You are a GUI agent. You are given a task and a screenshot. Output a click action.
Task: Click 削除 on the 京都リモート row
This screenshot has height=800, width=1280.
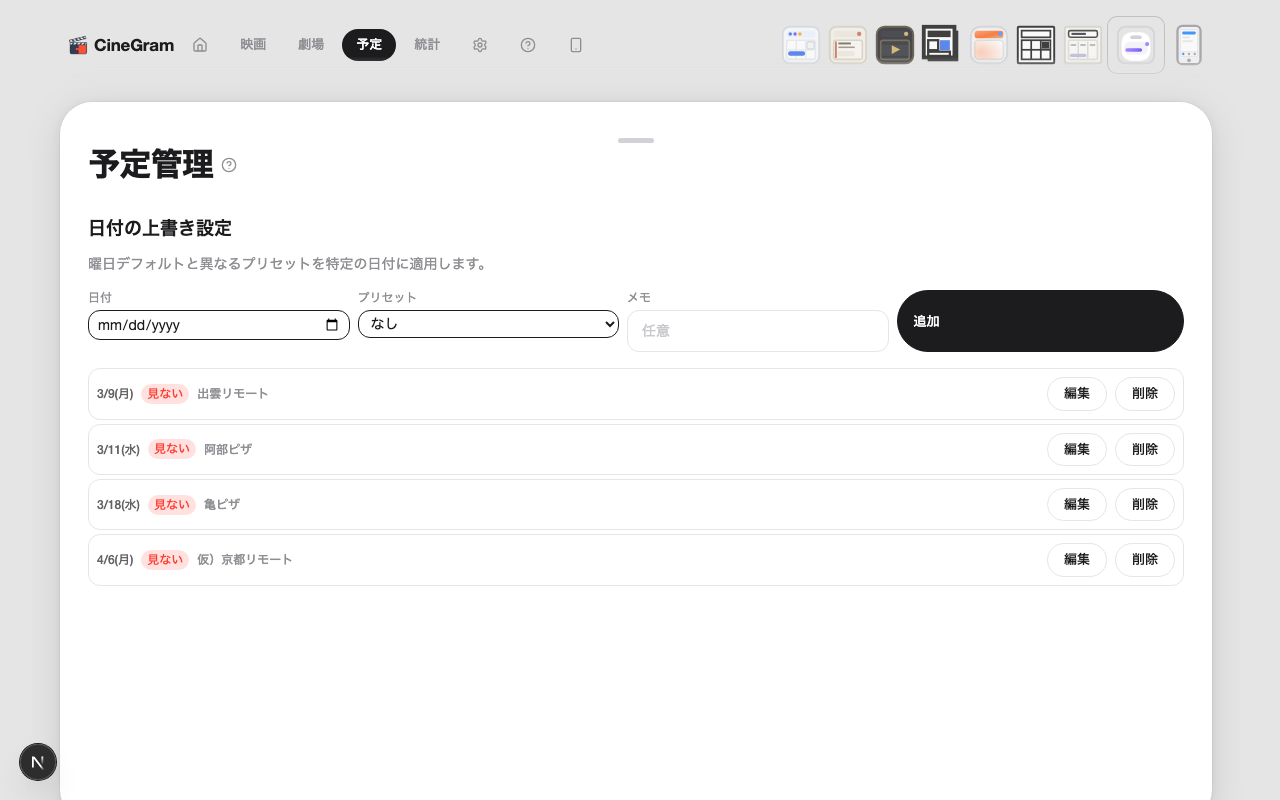[x=1144, y=559]
